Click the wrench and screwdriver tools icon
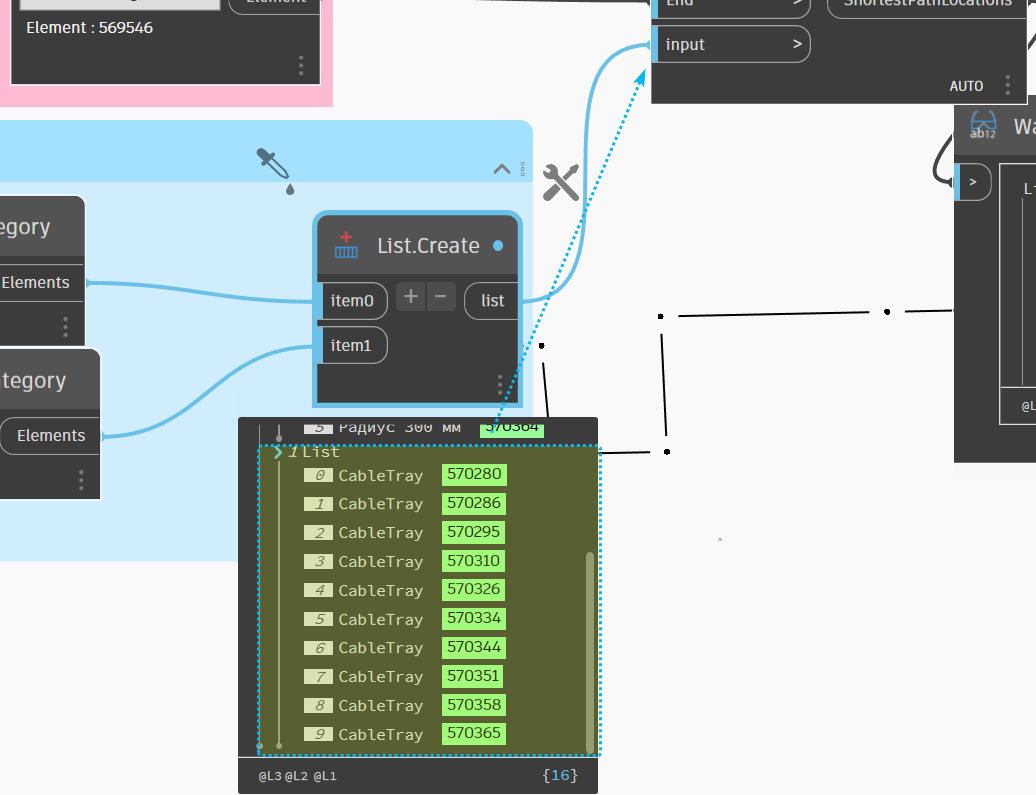Viewport: 1036px width, 795px height. [x=560, y=182]
